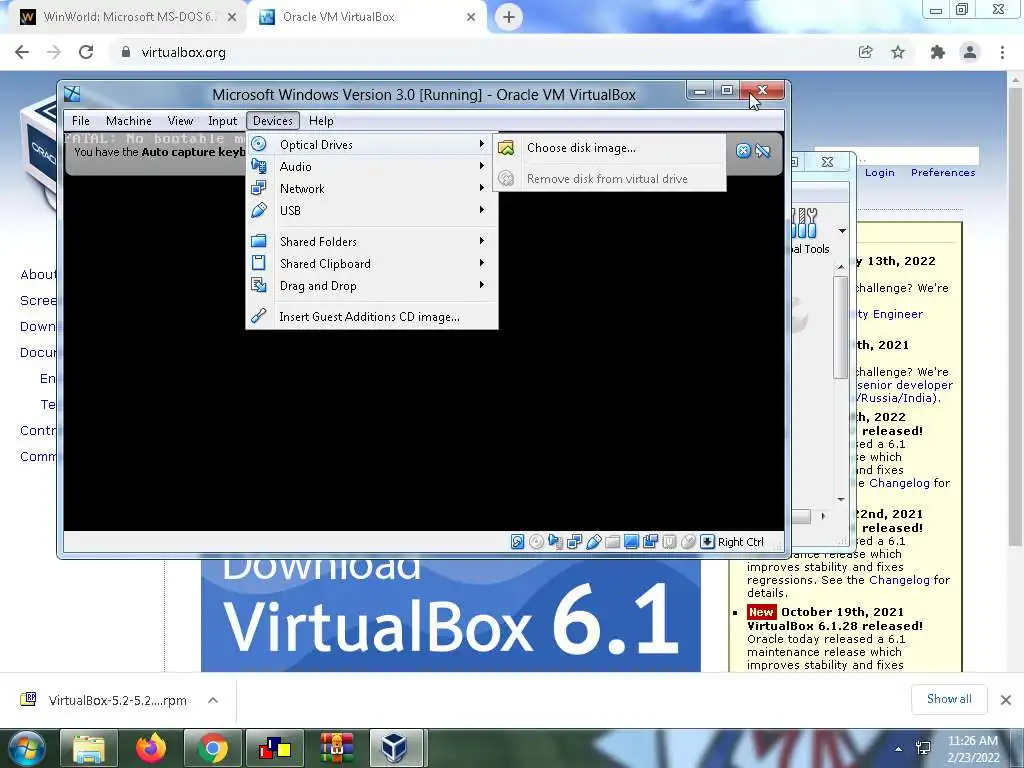Click the VirtualBox taskbar icon
This screenshot has width=1024, height=768.
pos(396,748)
